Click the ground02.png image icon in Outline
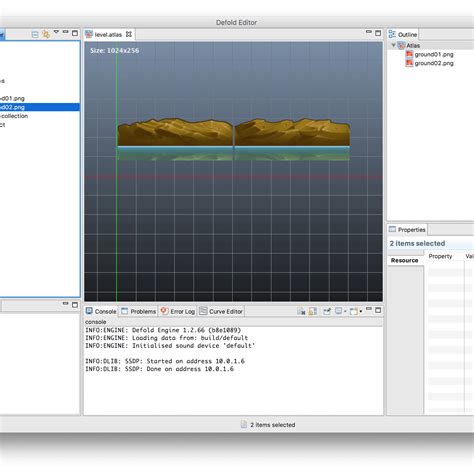Screen dimensions: 474x474 coord(409,63)
